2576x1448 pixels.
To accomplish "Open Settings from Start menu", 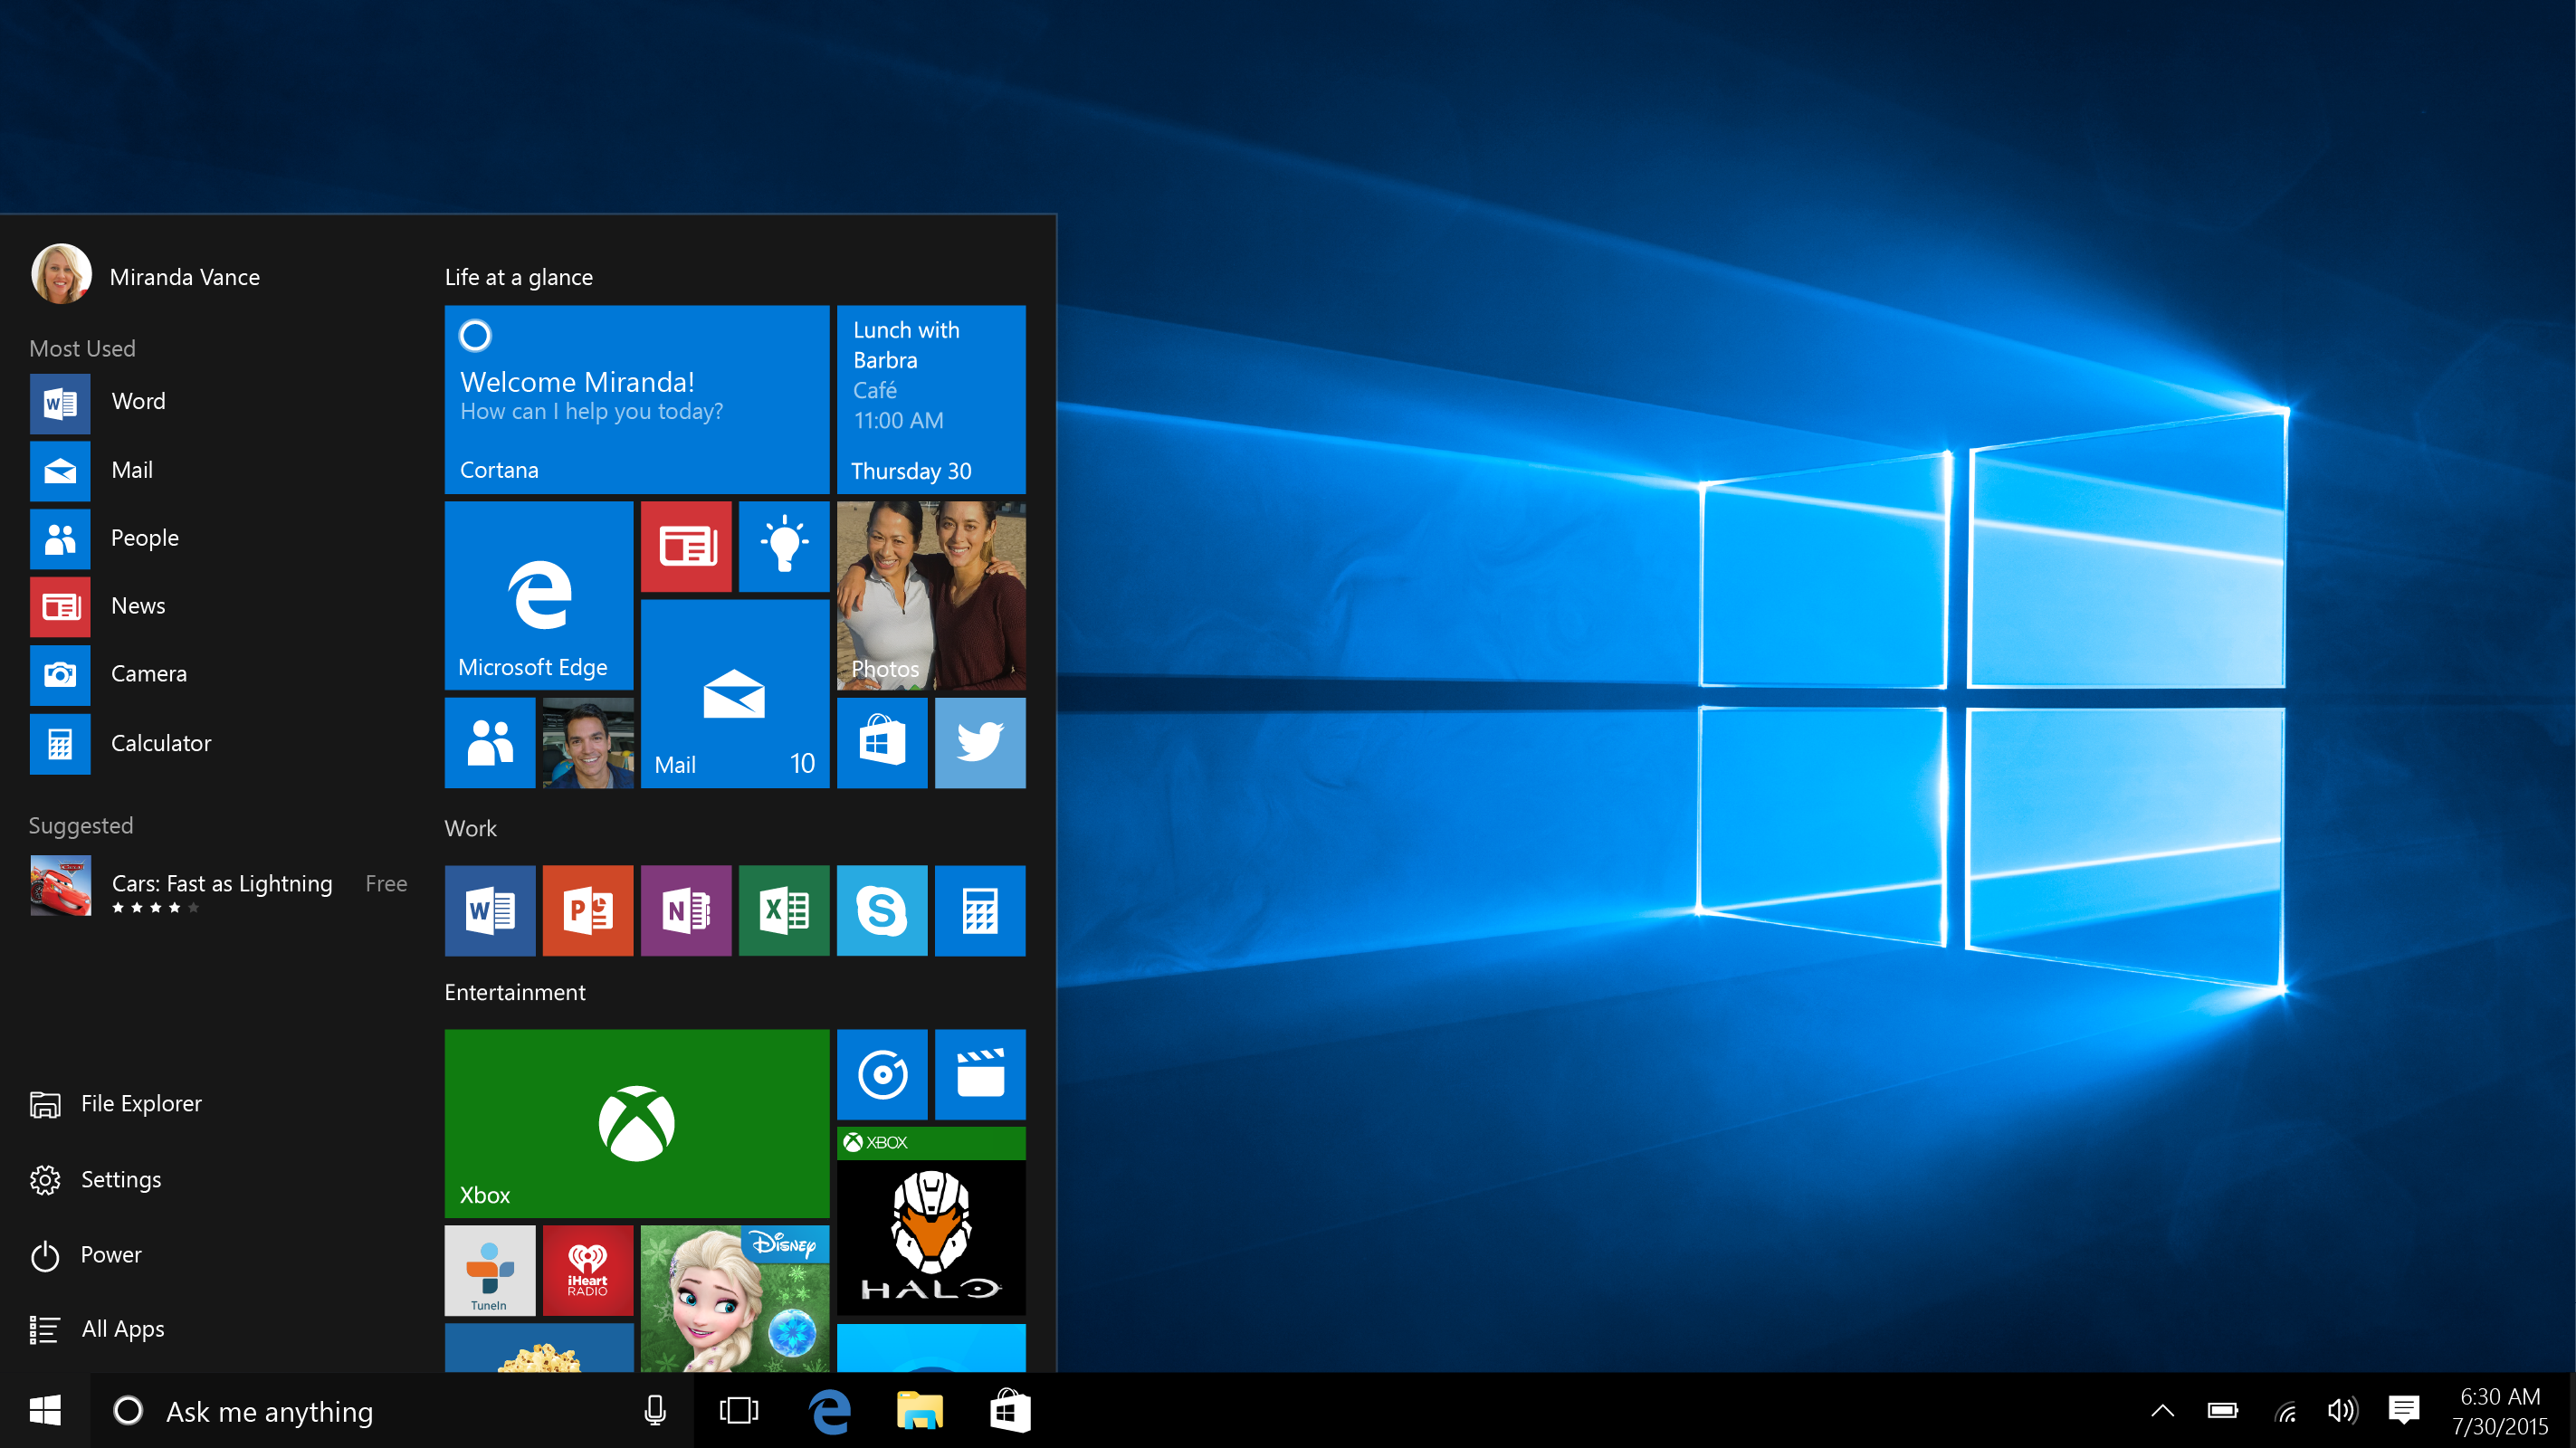I will pos(120,1177).
